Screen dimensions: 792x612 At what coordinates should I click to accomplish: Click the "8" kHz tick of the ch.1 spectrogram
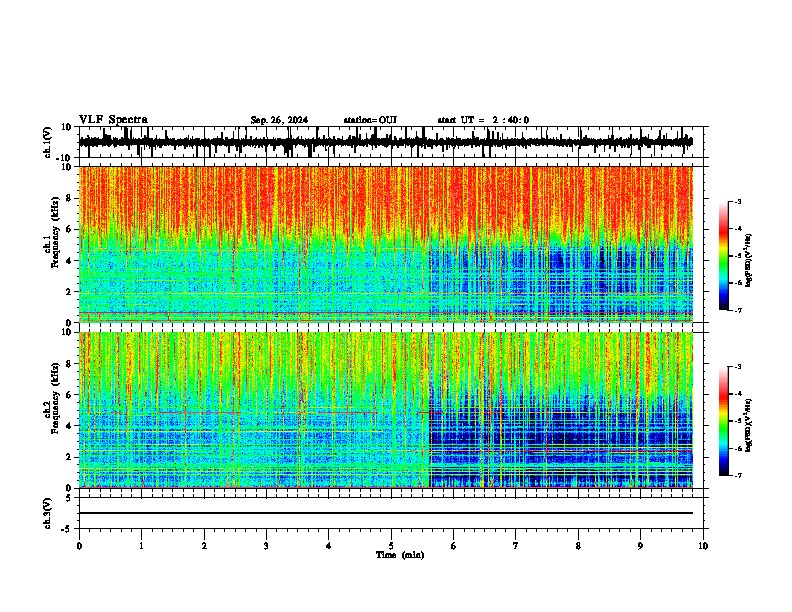[x=69, y=198]
